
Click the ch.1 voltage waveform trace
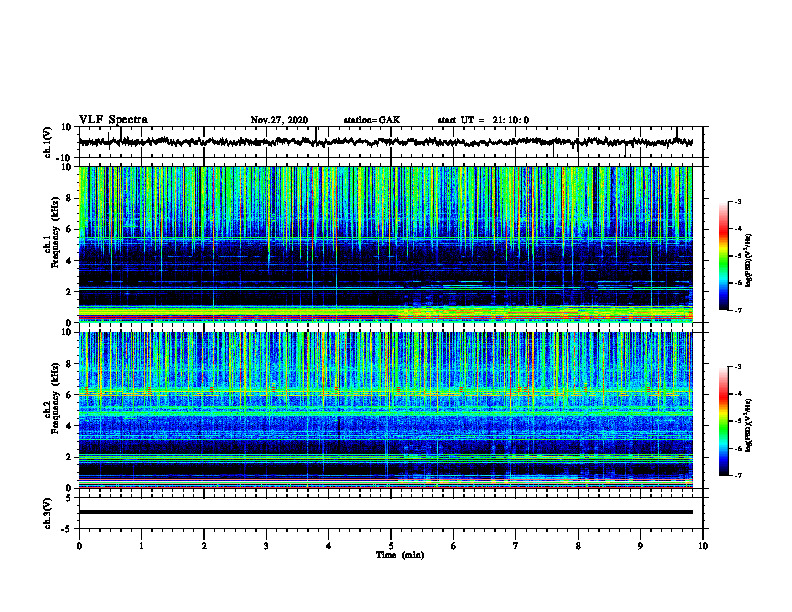[385, 142]
